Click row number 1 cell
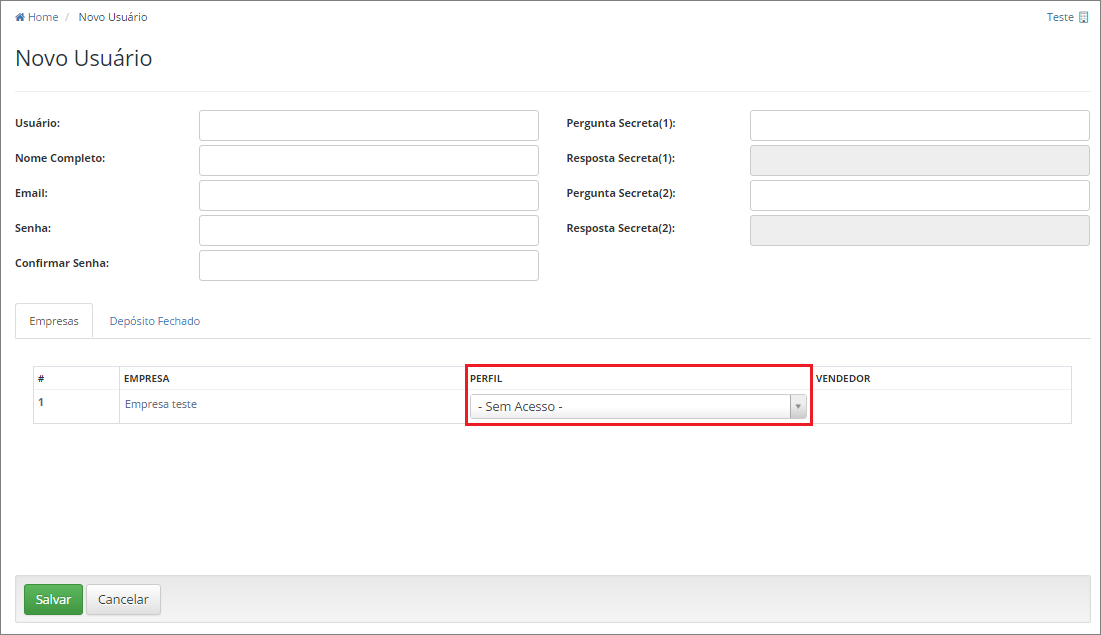1101x635 pixels. pos(76,406)
